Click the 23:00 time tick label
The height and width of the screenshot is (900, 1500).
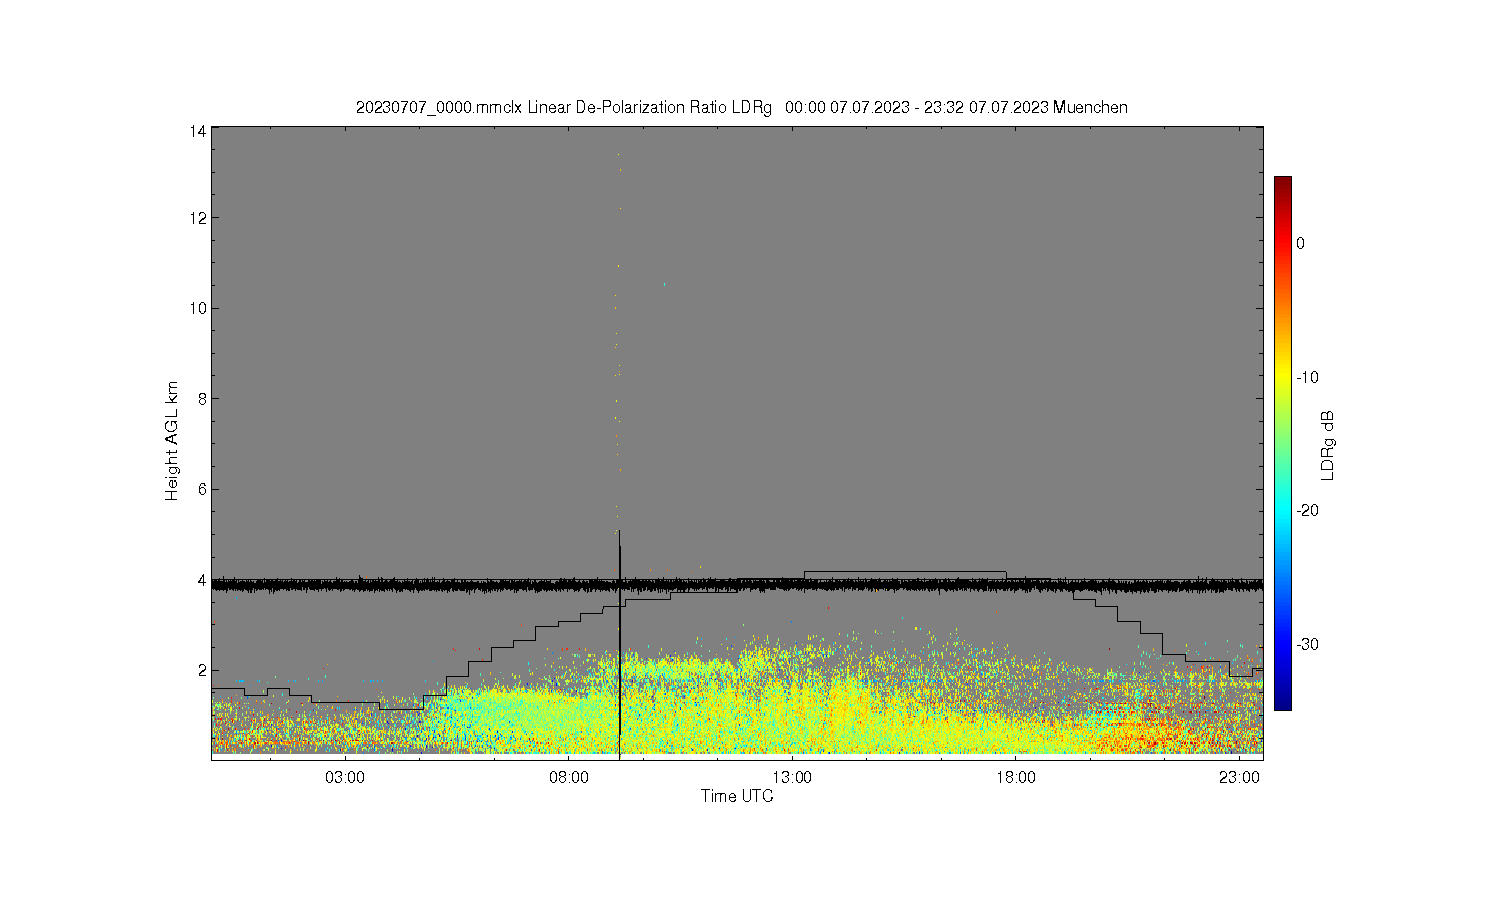coord(1239,777)
